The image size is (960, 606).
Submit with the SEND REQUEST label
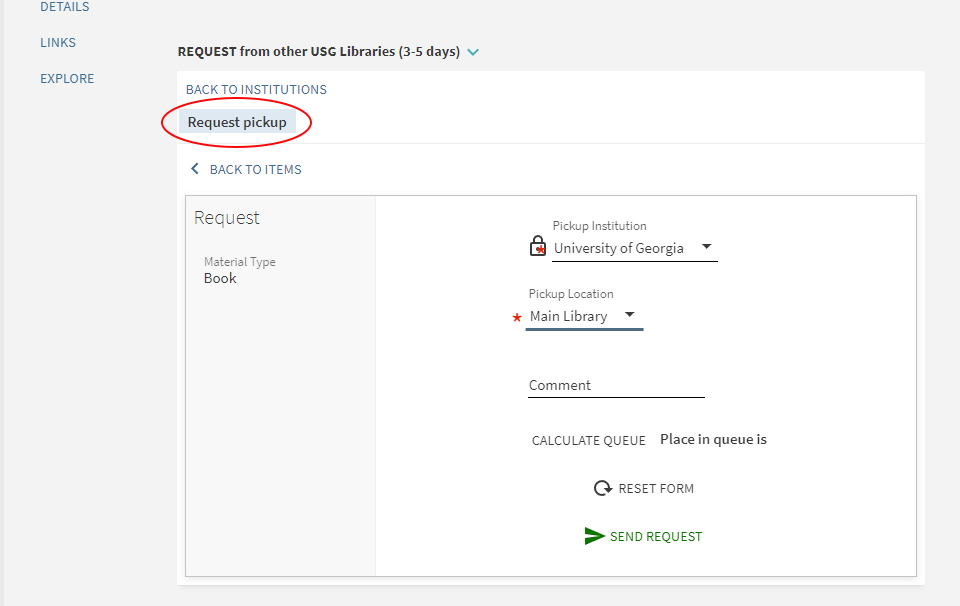656,537
